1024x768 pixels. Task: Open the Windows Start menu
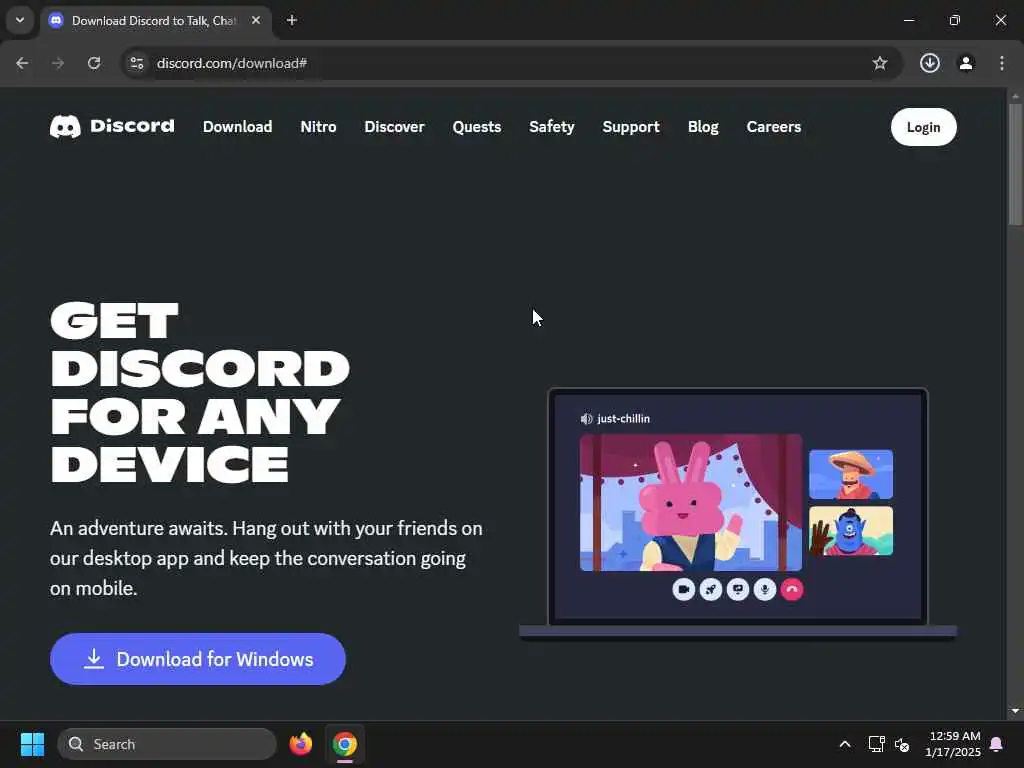pyautogui.click(x=33, y=744)
